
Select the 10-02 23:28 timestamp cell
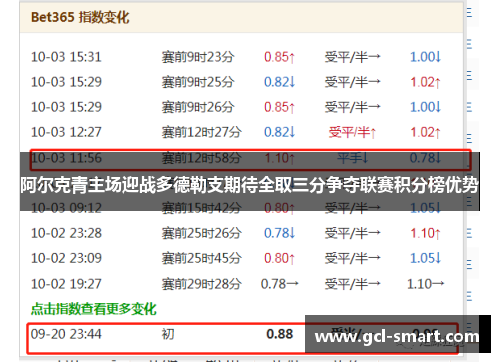(x=66, y=233)
